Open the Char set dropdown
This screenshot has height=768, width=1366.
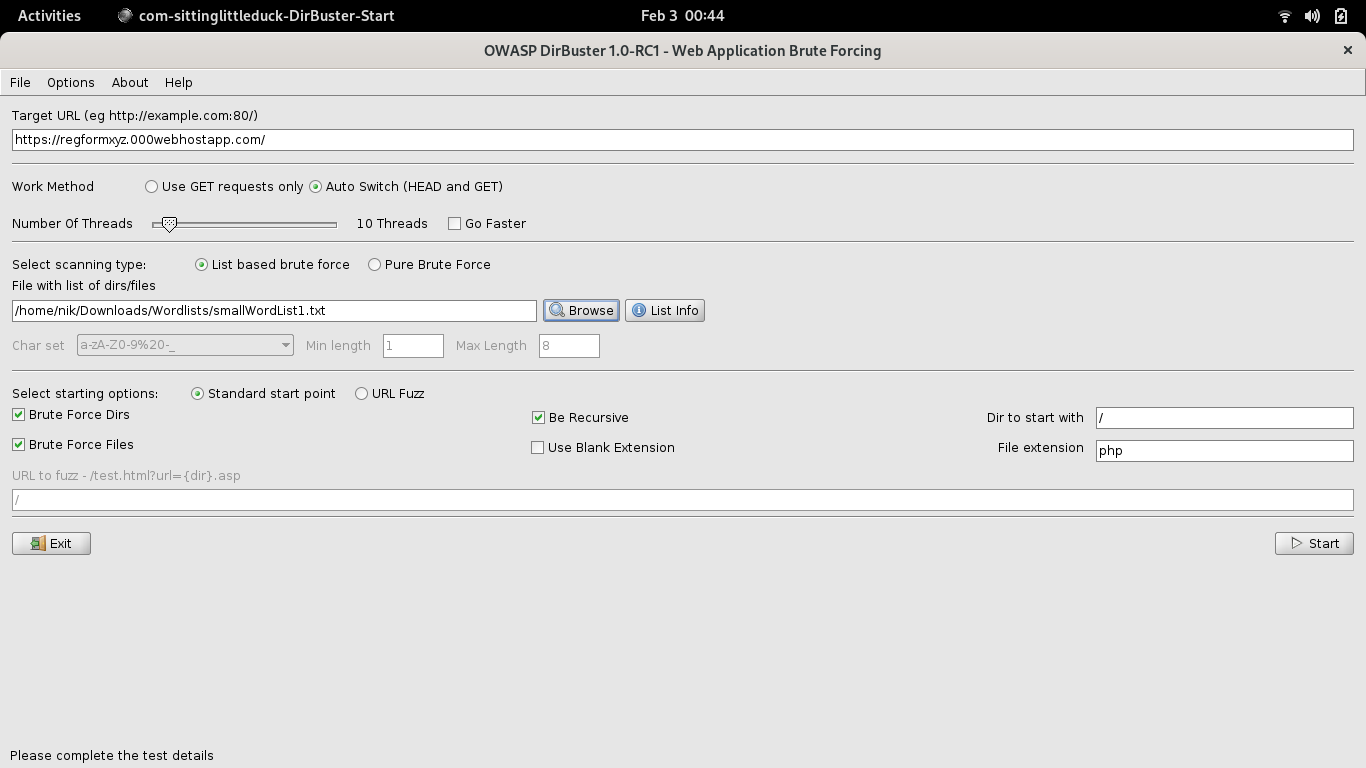point(185,346)
